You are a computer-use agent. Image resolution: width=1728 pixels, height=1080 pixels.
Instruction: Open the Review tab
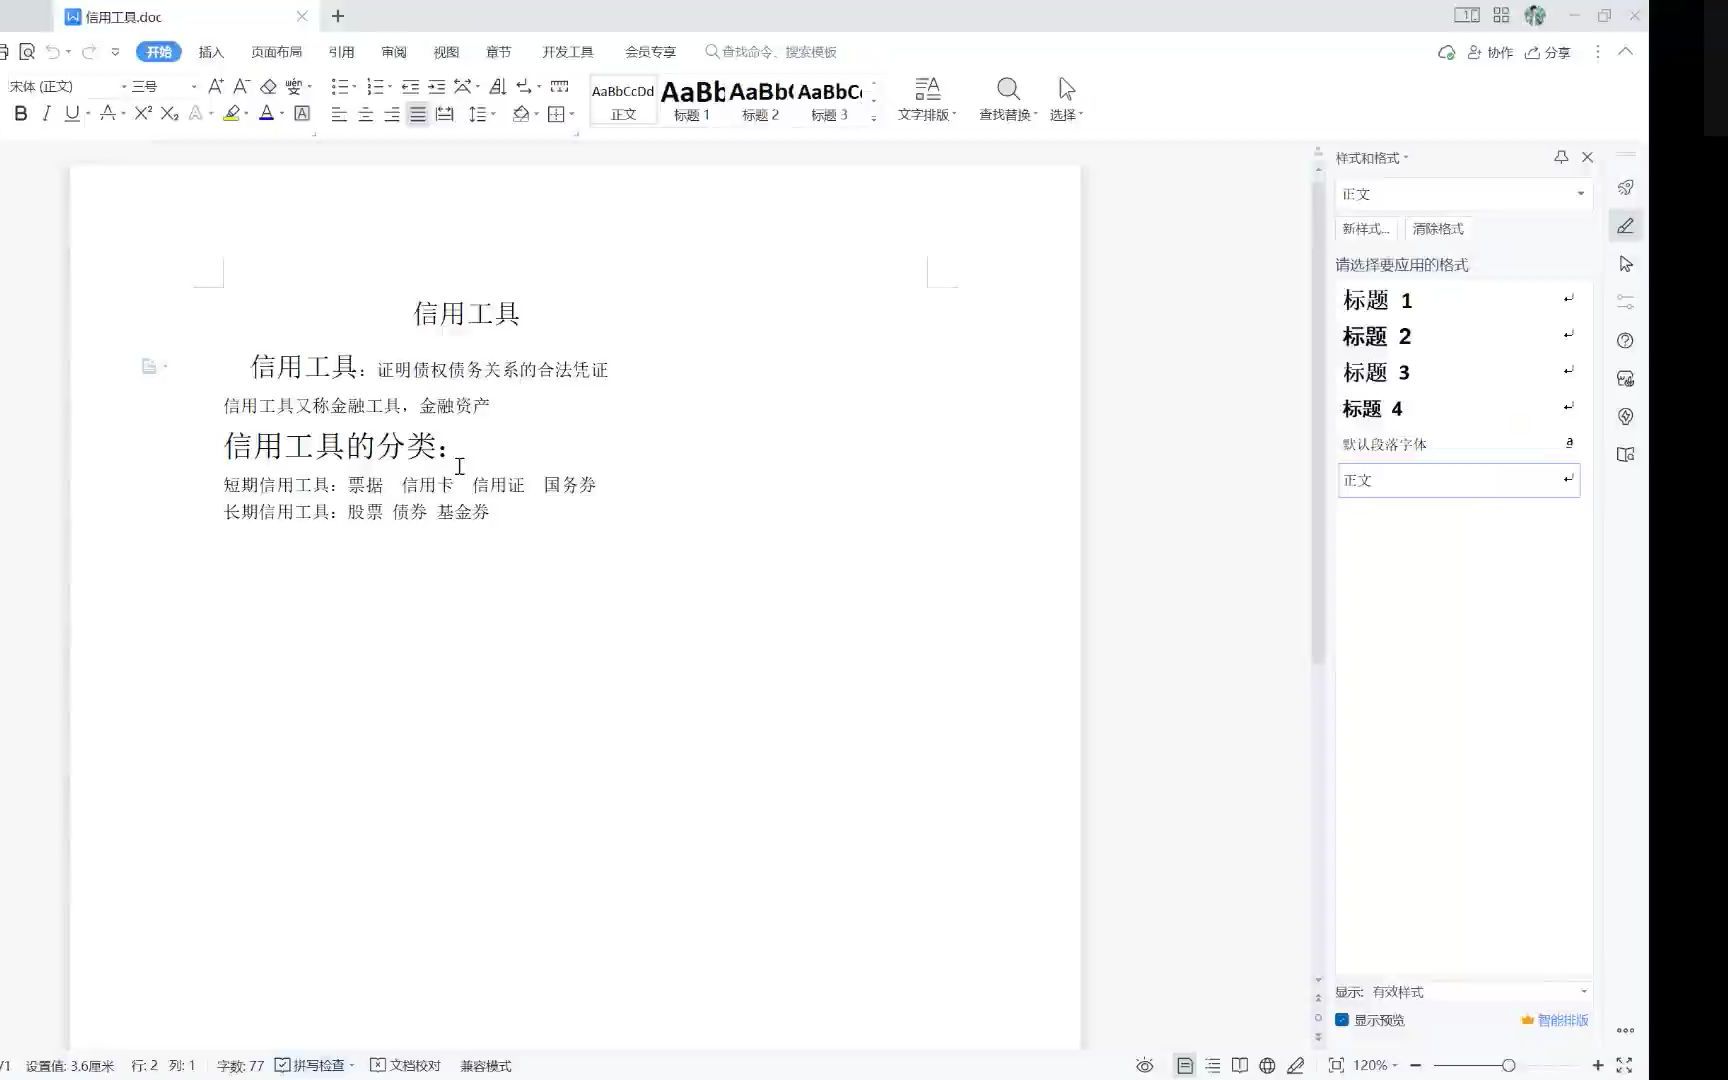394,52
